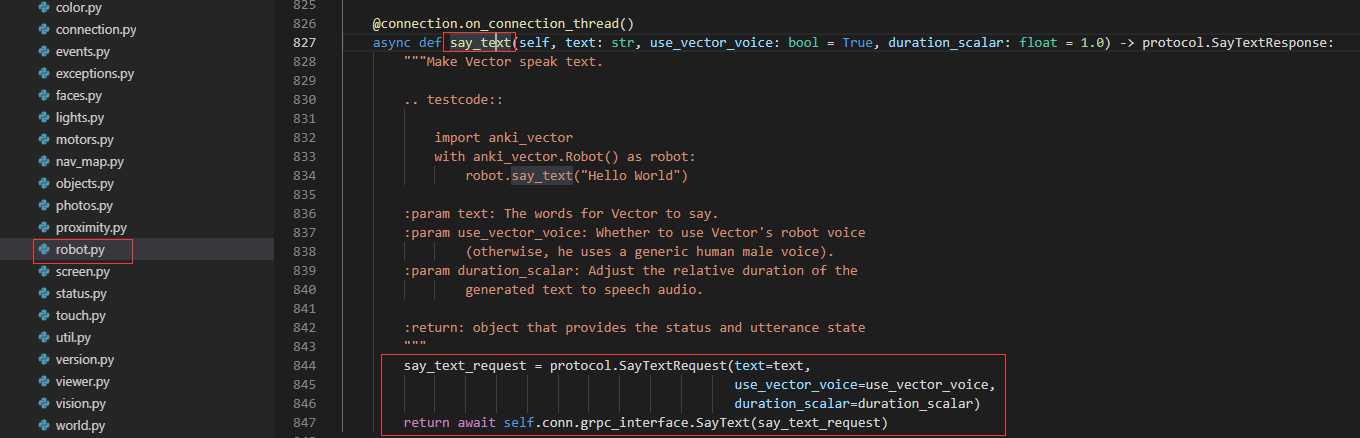Viewport: 1360px width, 438px height.
Task: Click line number 827 in the gutter
Action: [304, 42]
